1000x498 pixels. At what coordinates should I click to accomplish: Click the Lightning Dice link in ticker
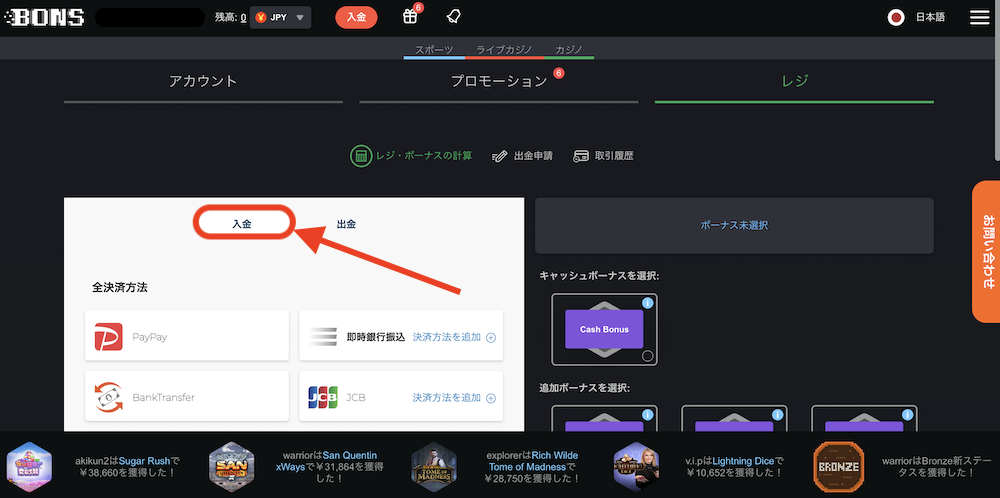click(x=743, y=460)
